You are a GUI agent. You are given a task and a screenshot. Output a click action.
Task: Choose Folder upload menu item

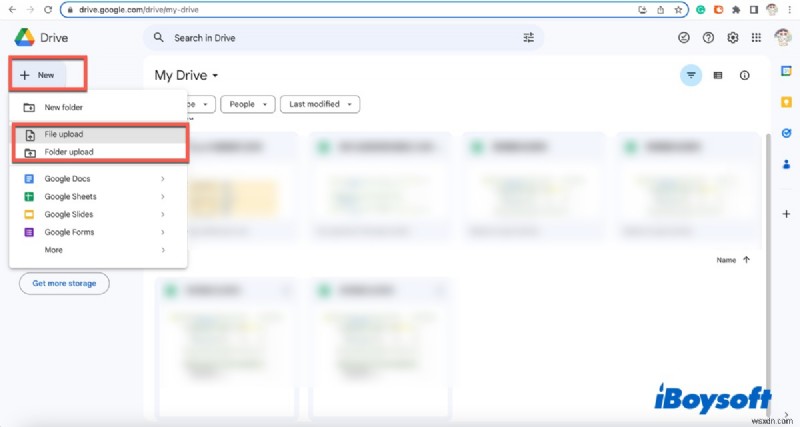click(98, 152)
